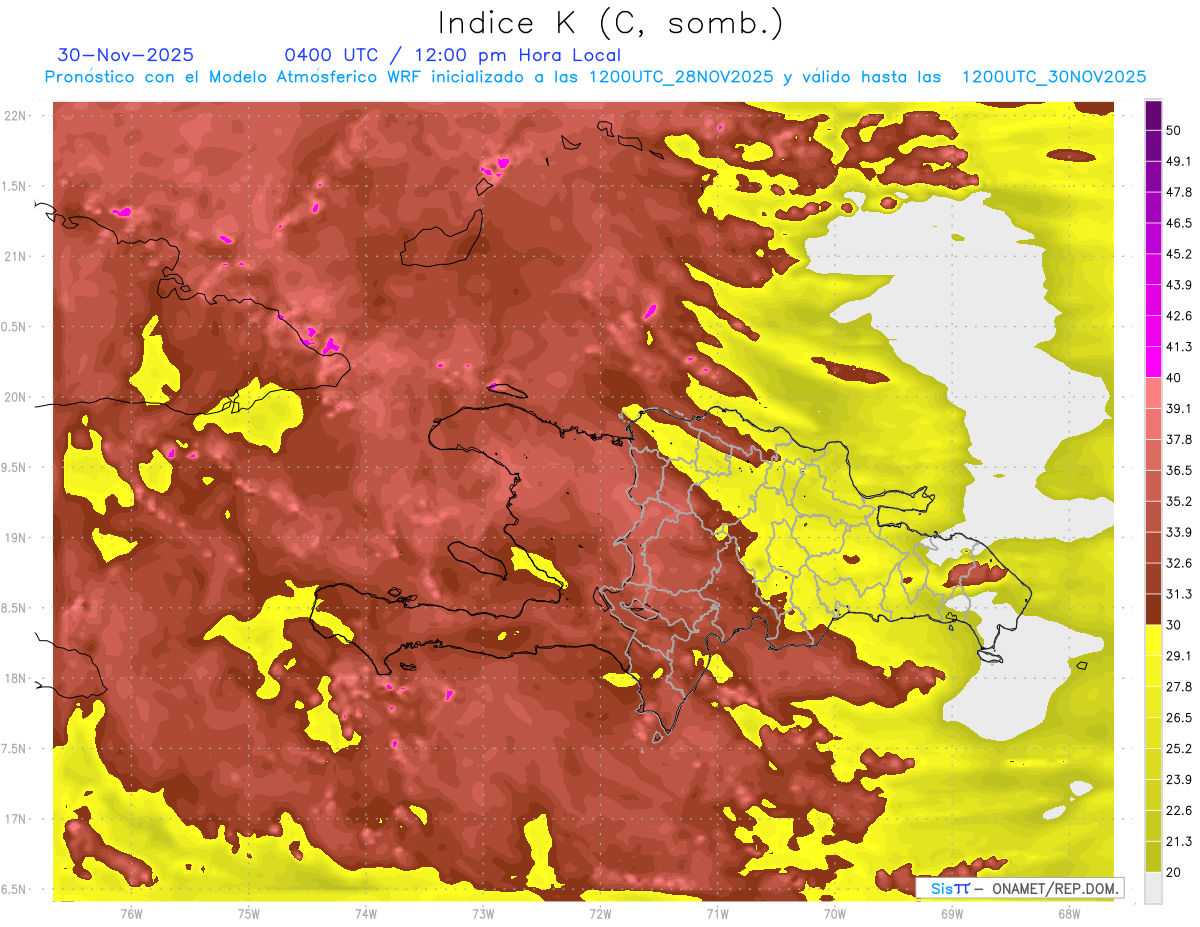Click the "20" color scale label
1200x927 pixels.
pyautogui.click(x=1174, y=872)
